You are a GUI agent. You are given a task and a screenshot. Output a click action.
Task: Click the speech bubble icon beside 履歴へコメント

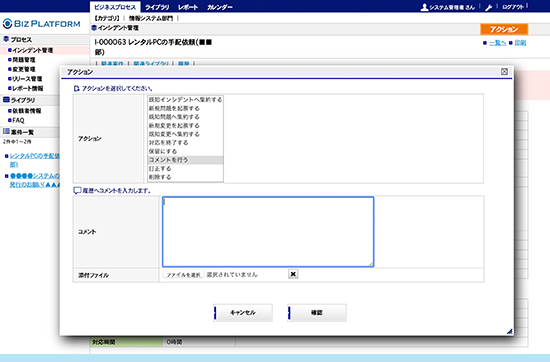click(77, 190)
